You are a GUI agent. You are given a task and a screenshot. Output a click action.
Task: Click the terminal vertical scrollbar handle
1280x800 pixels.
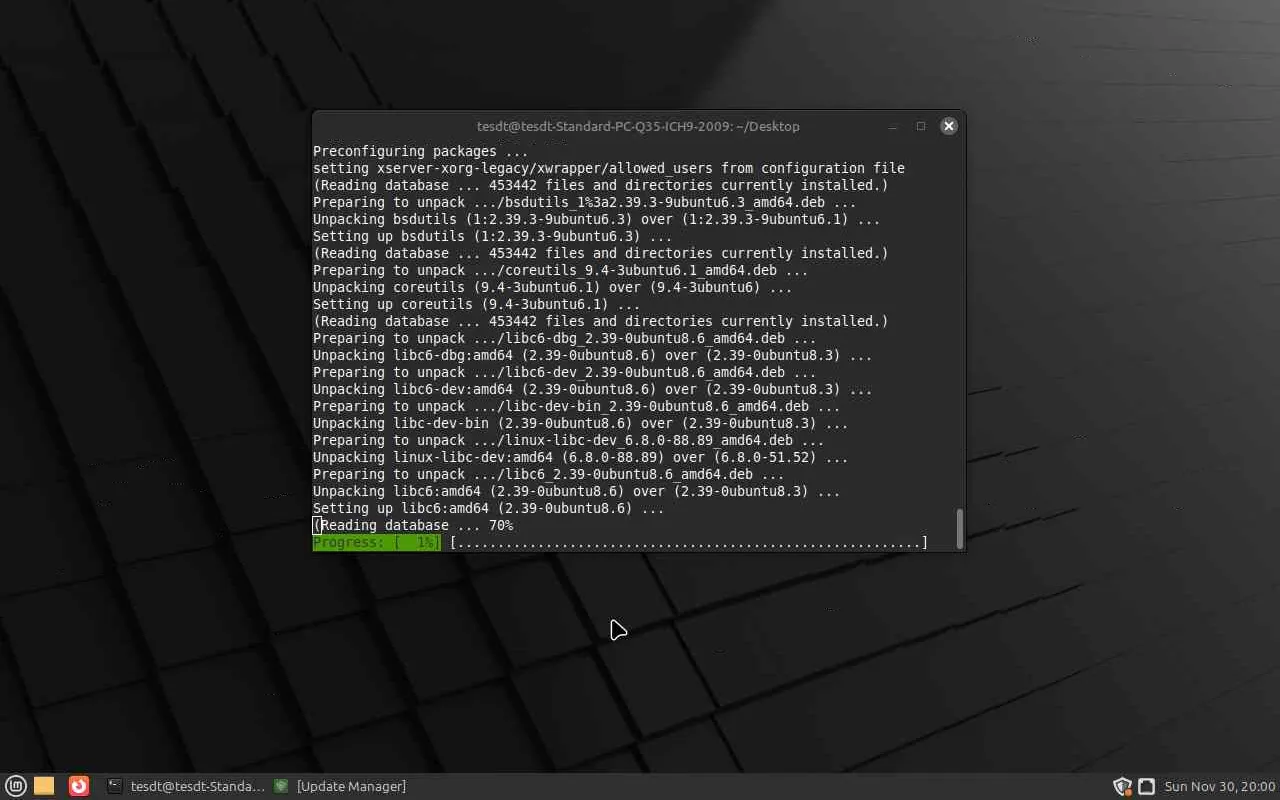[x=960, y=528]
